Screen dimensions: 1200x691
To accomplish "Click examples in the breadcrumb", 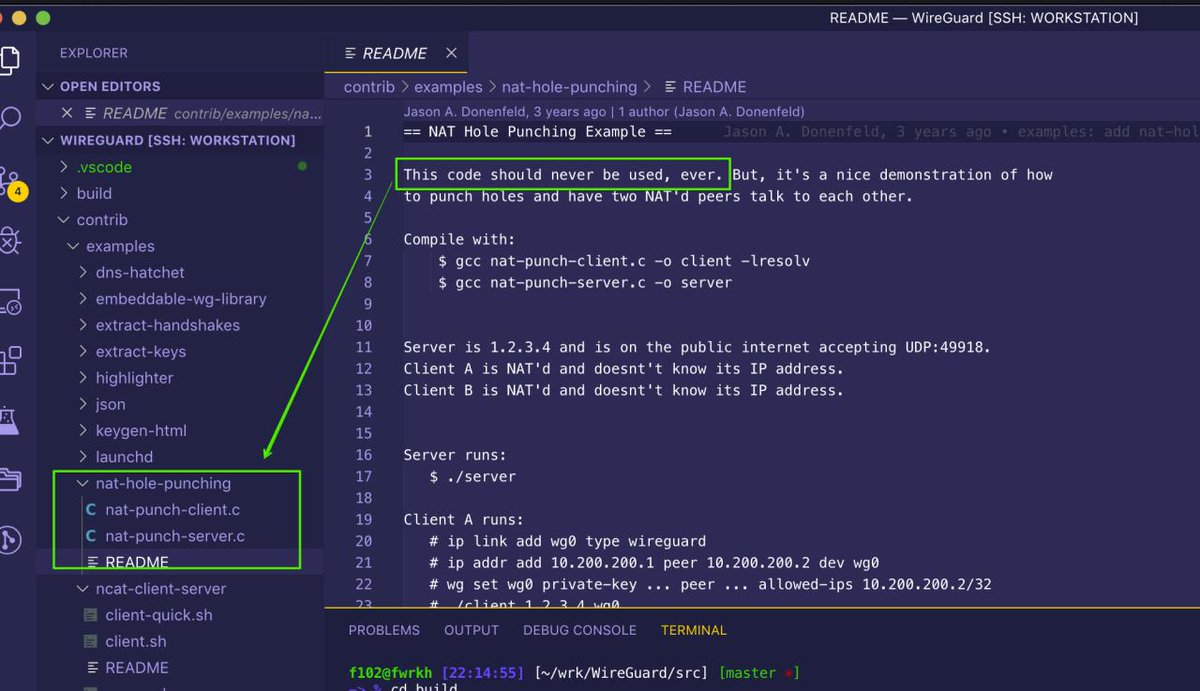I will [449, 87].
